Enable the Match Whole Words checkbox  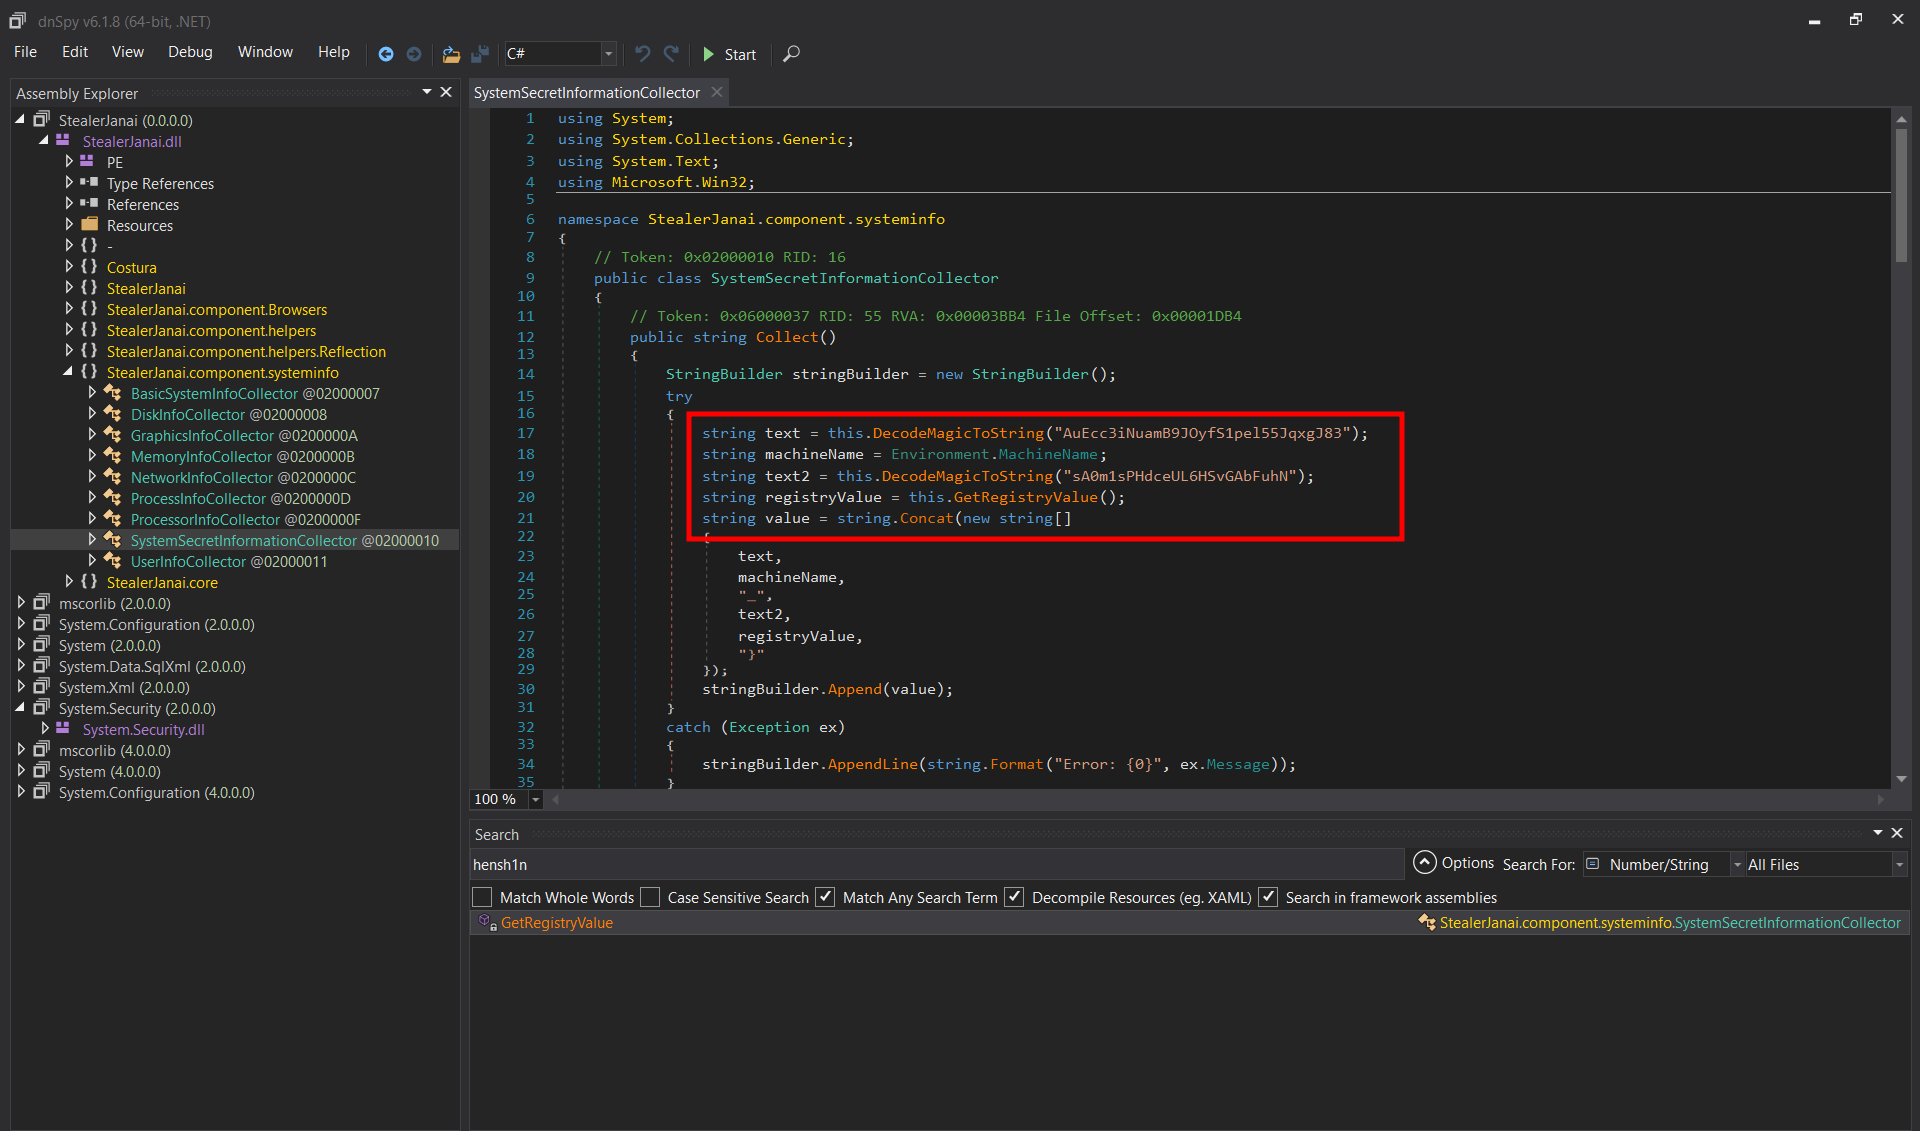coord(483,897)
